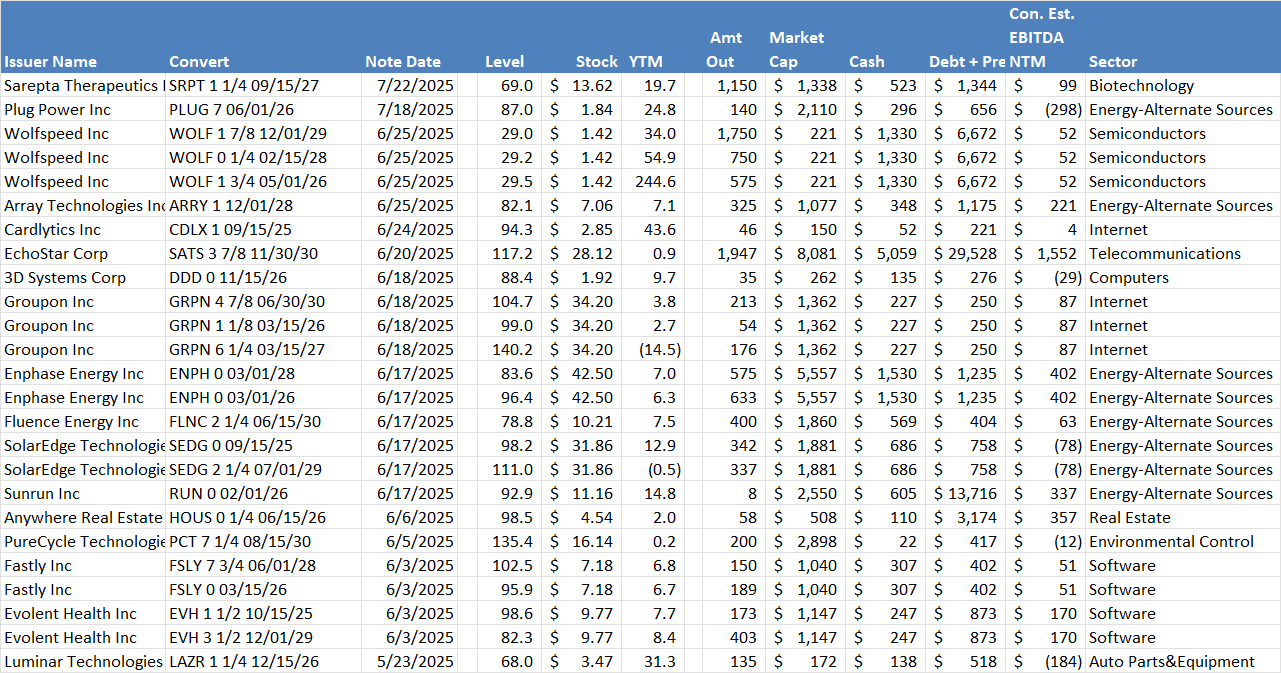Click amount out '1,947'

pos(737,254)
